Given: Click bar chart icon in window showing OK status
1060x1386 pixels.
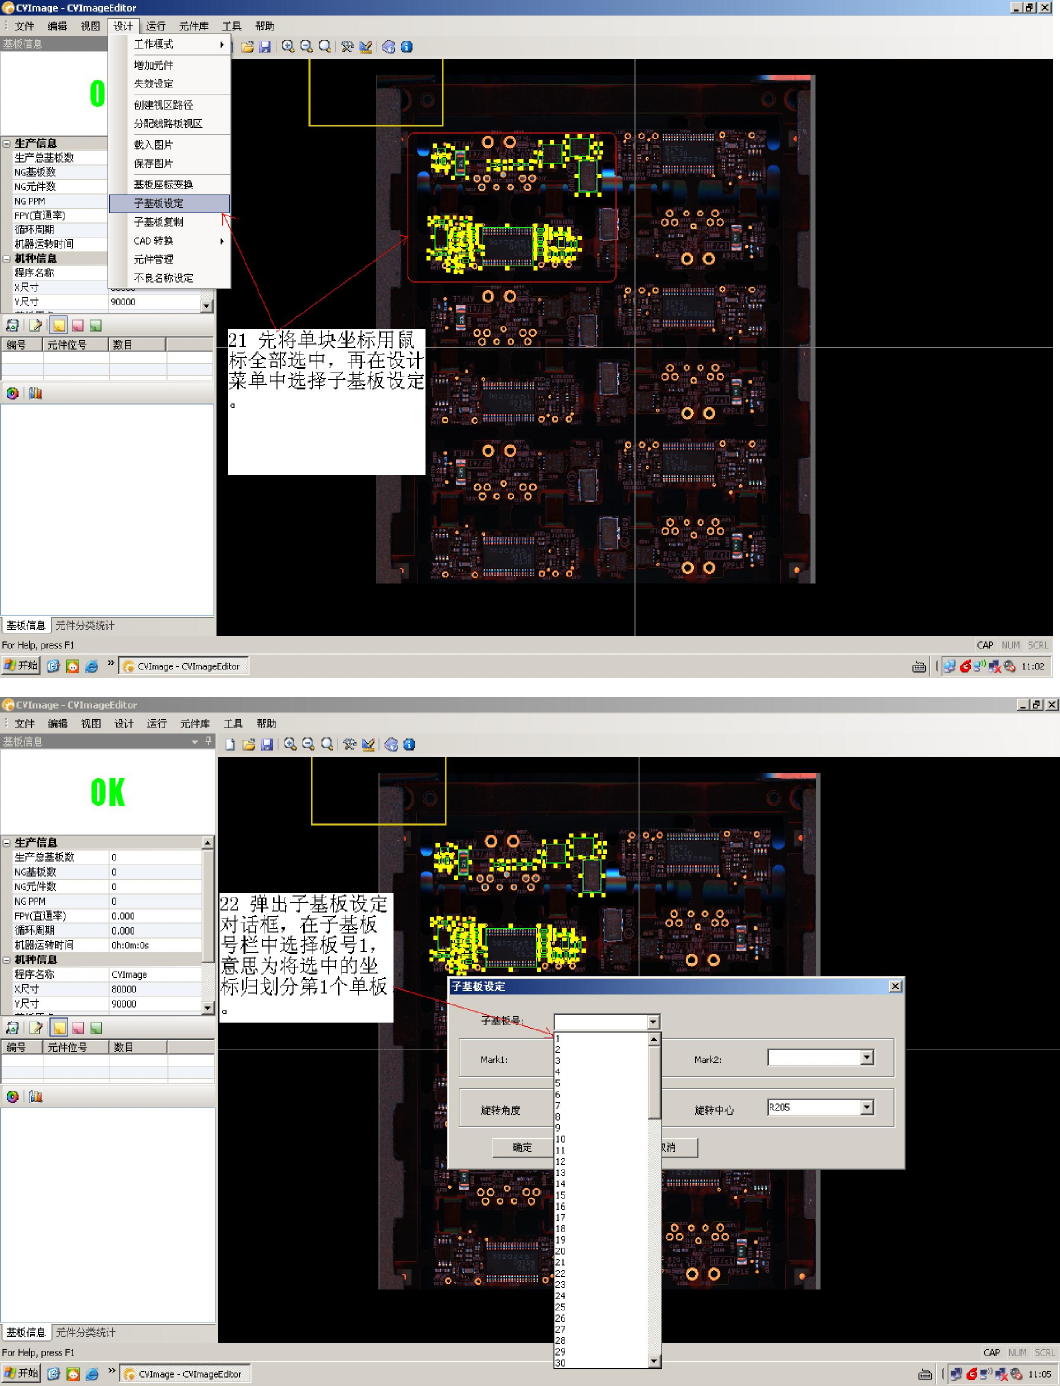Looking at the screenshot, I should [35, 1096].
